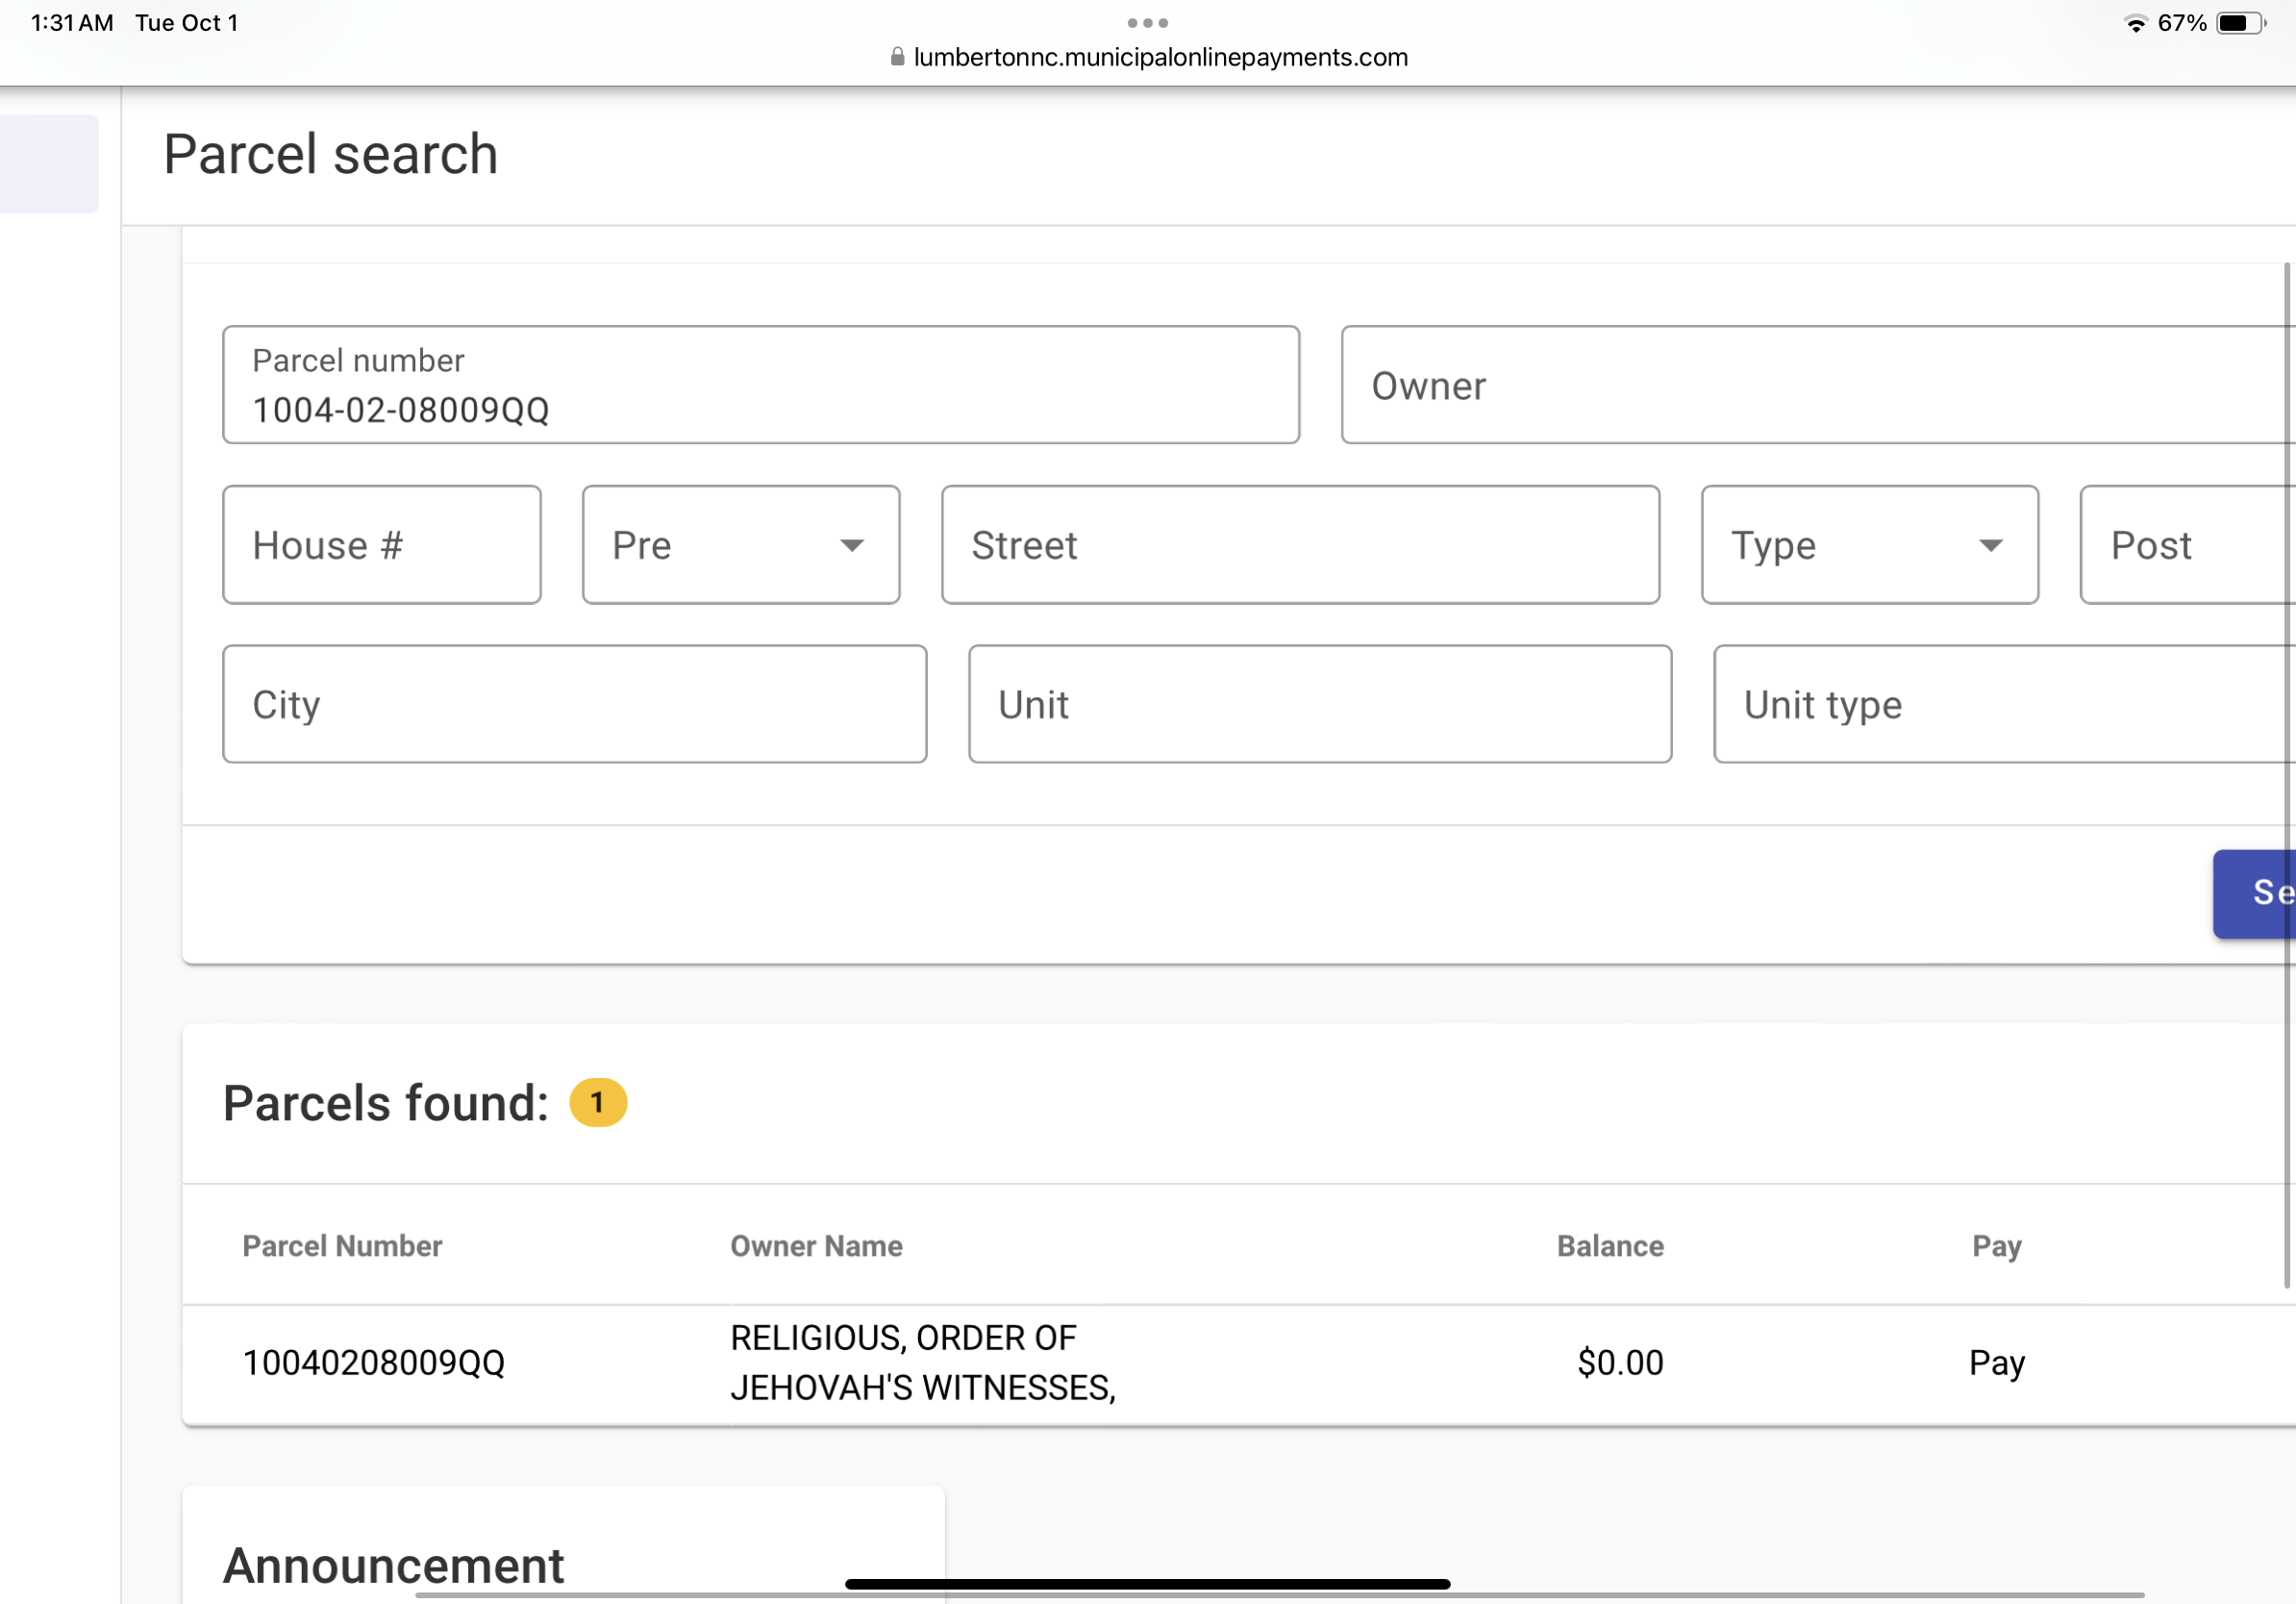Screen dimensions: 2296x1604
Task: Click the Pay column header
Action: pyautogui.click(x=1997, y=1246)
